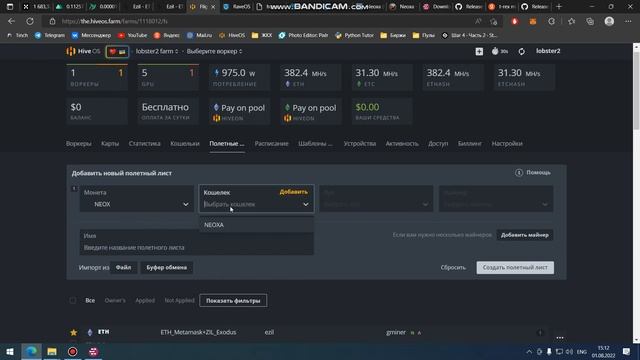Switch to Настройки tab
The width and height of the screenshot is (640, 360).
tap(507, 144)
